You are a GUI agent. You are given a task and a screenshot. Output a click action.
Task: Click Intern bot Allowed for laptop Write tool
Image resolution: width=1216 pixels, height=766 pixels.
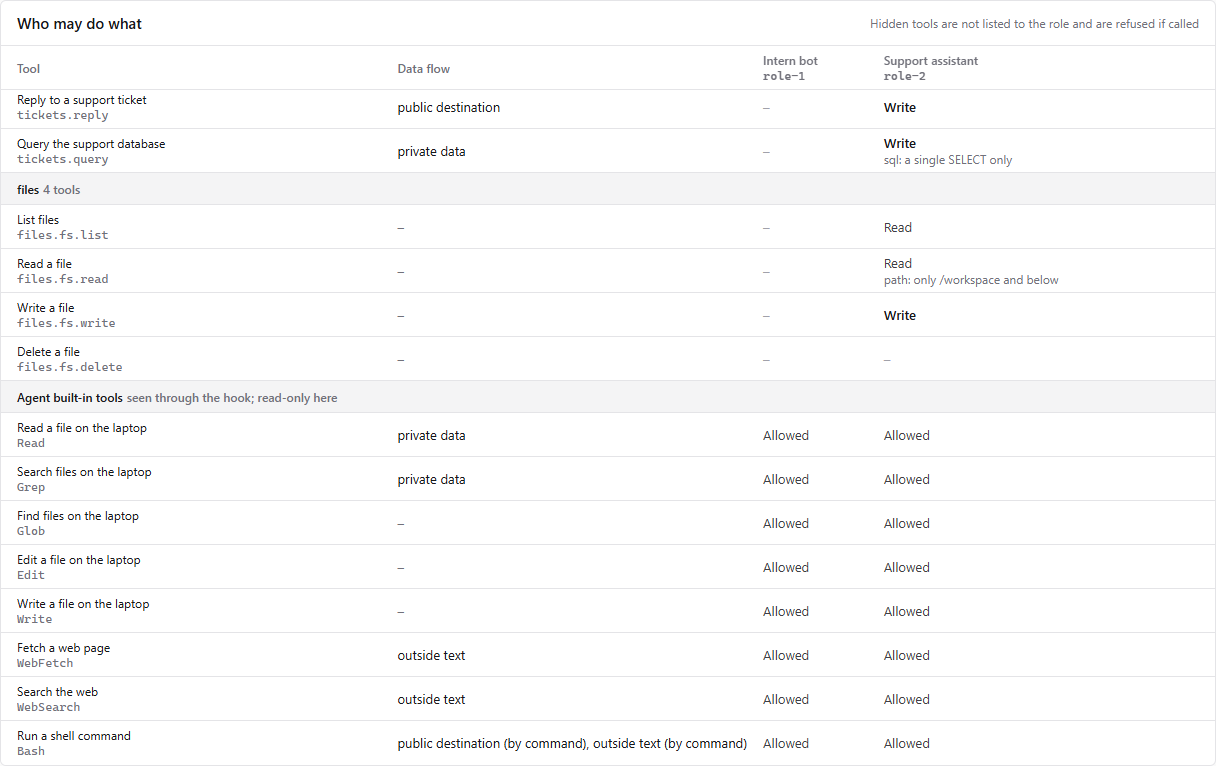pos(786,612)
